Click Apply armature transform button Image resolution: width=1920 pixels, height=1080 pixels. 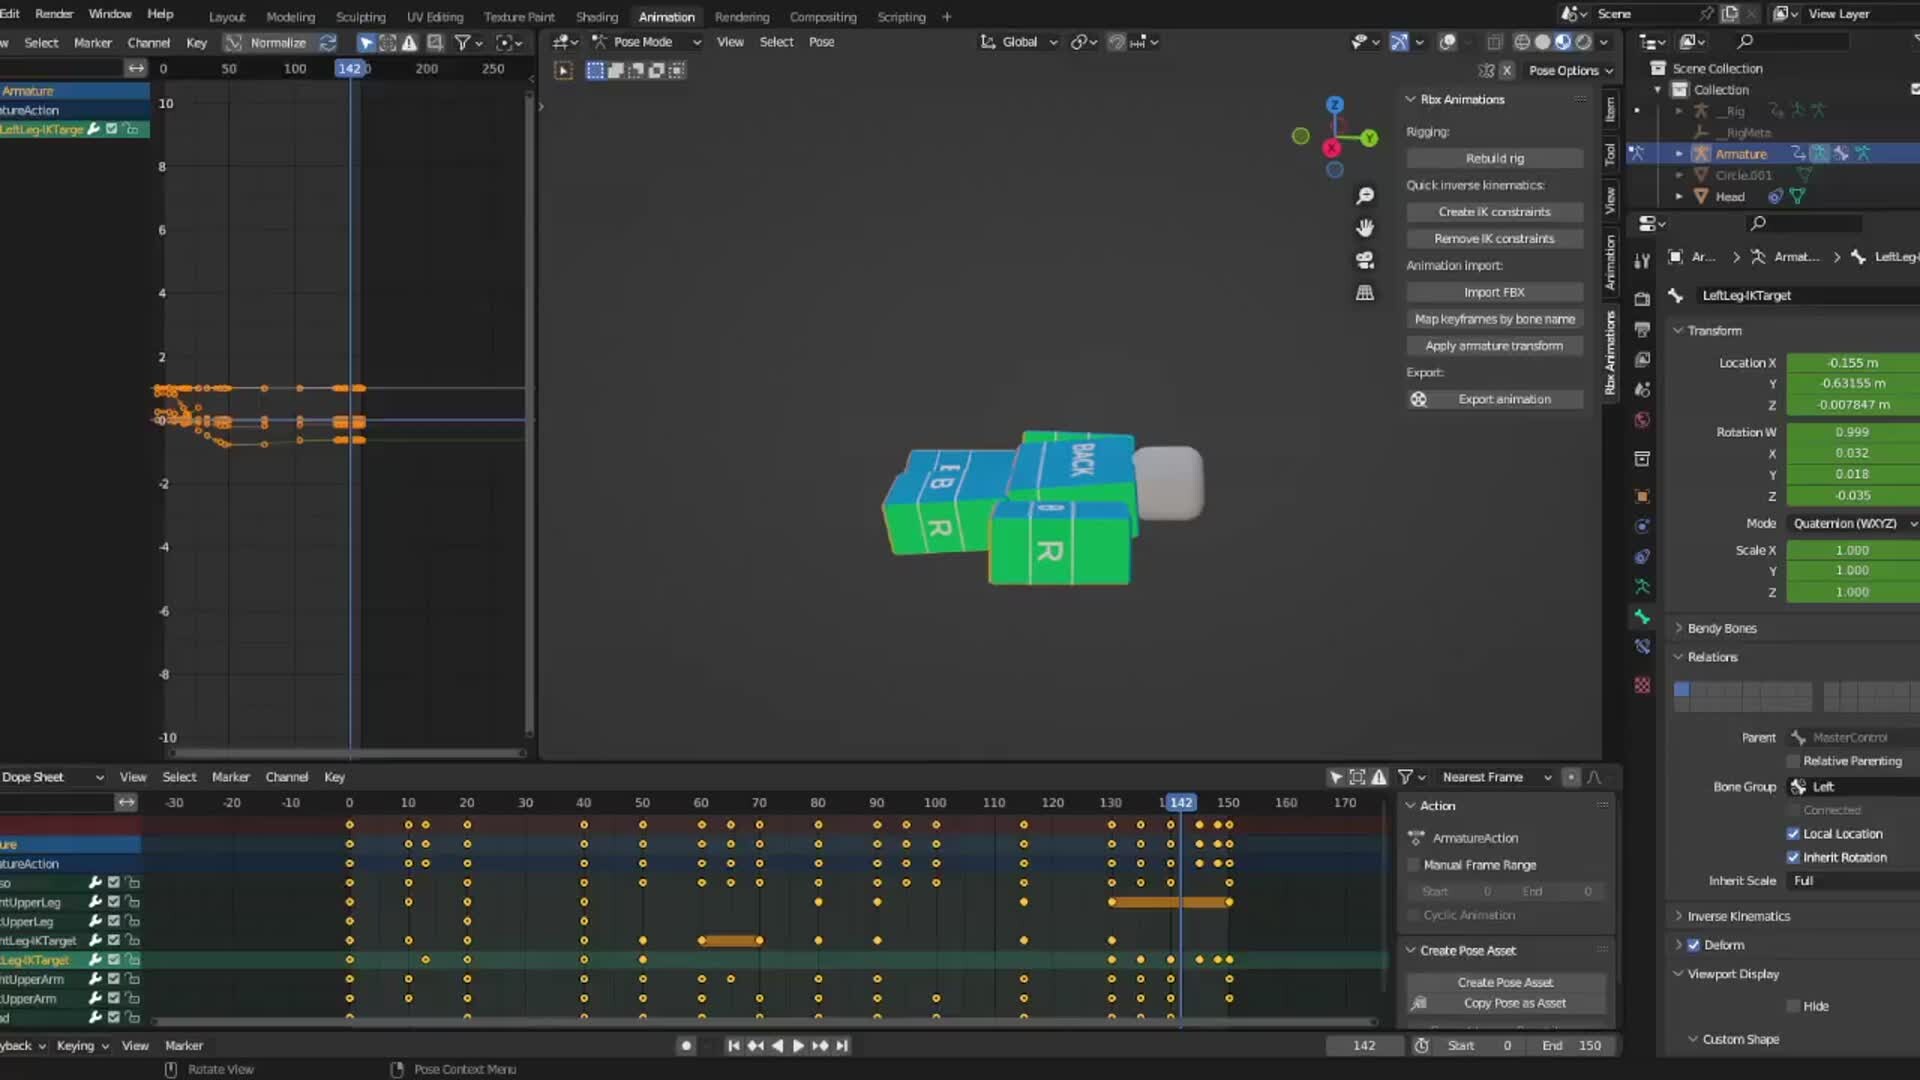1494,346
